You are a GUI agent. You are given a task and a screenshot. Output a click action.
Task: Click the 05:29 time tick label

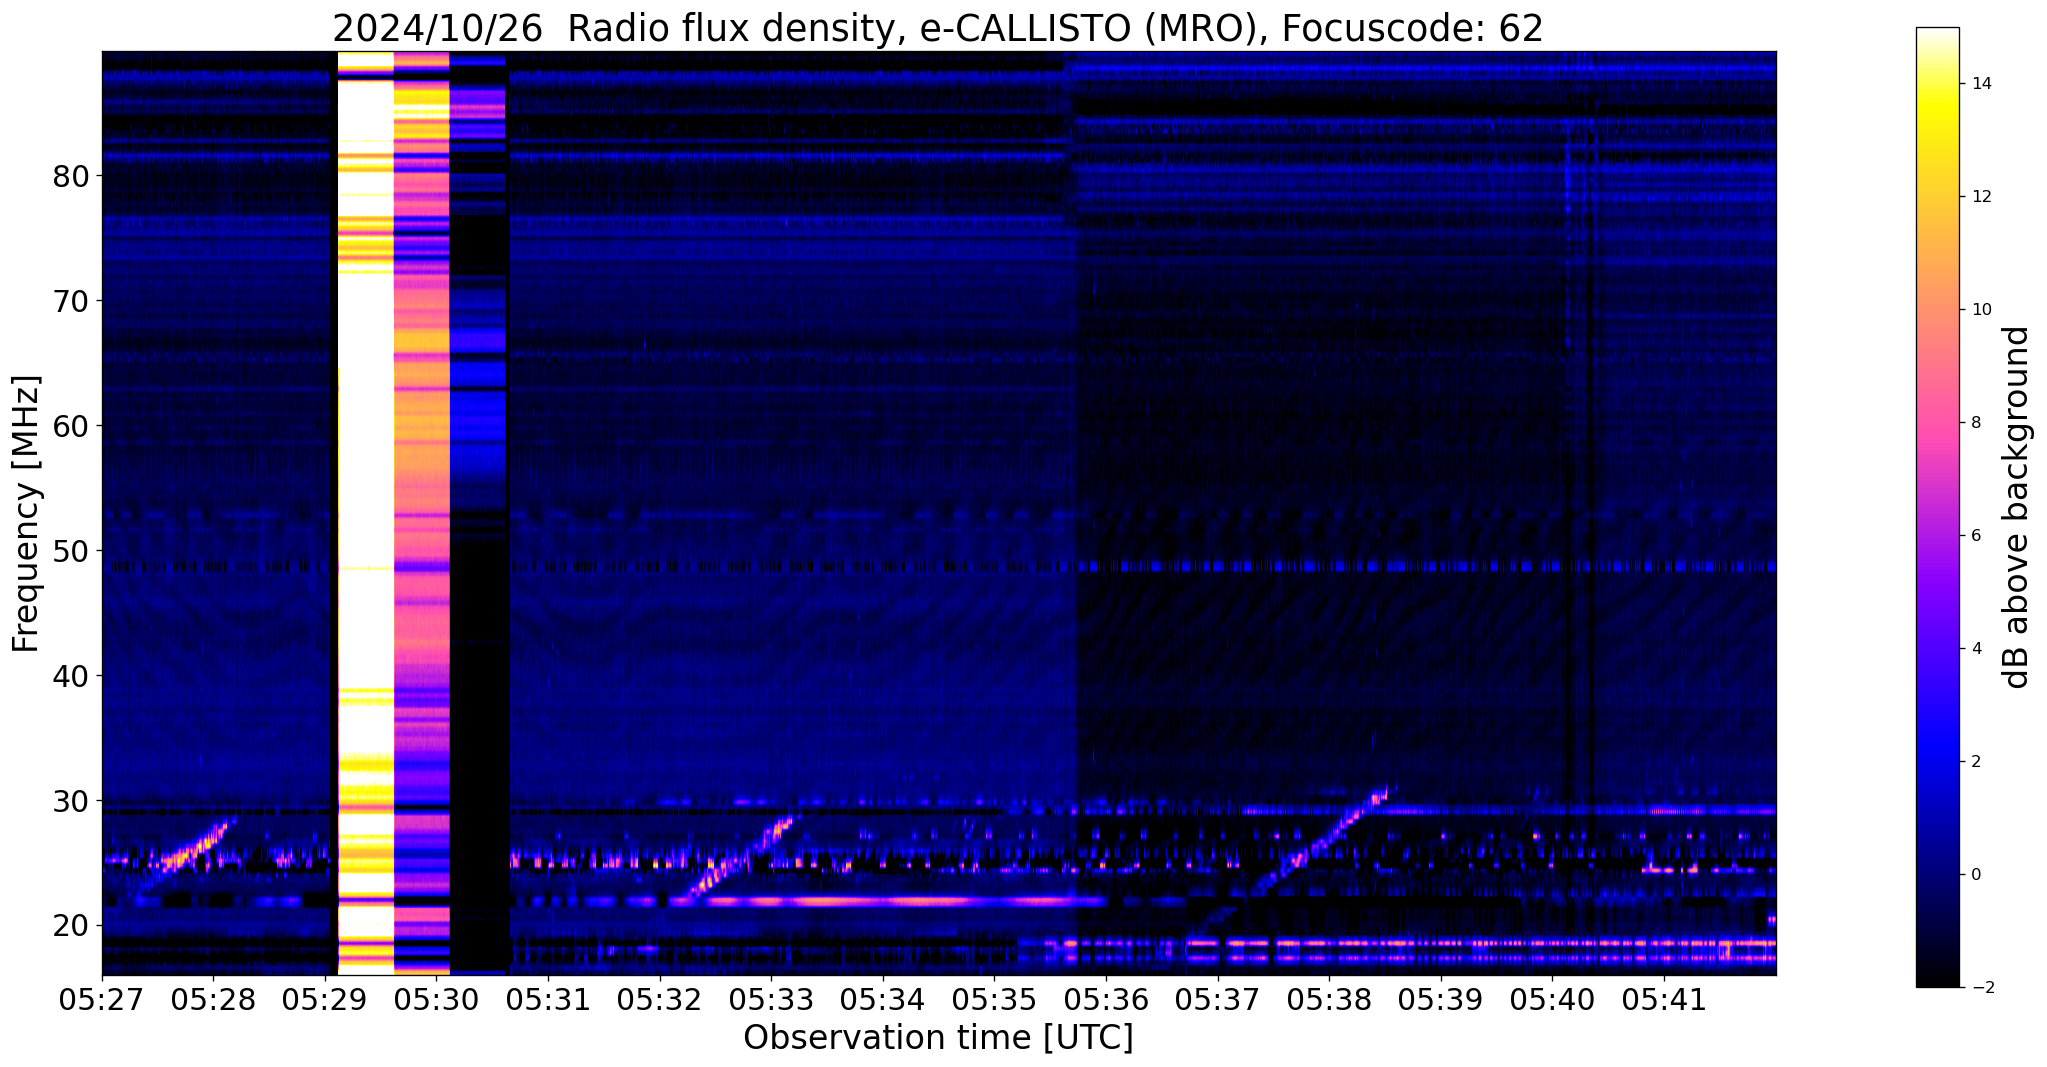325,999
